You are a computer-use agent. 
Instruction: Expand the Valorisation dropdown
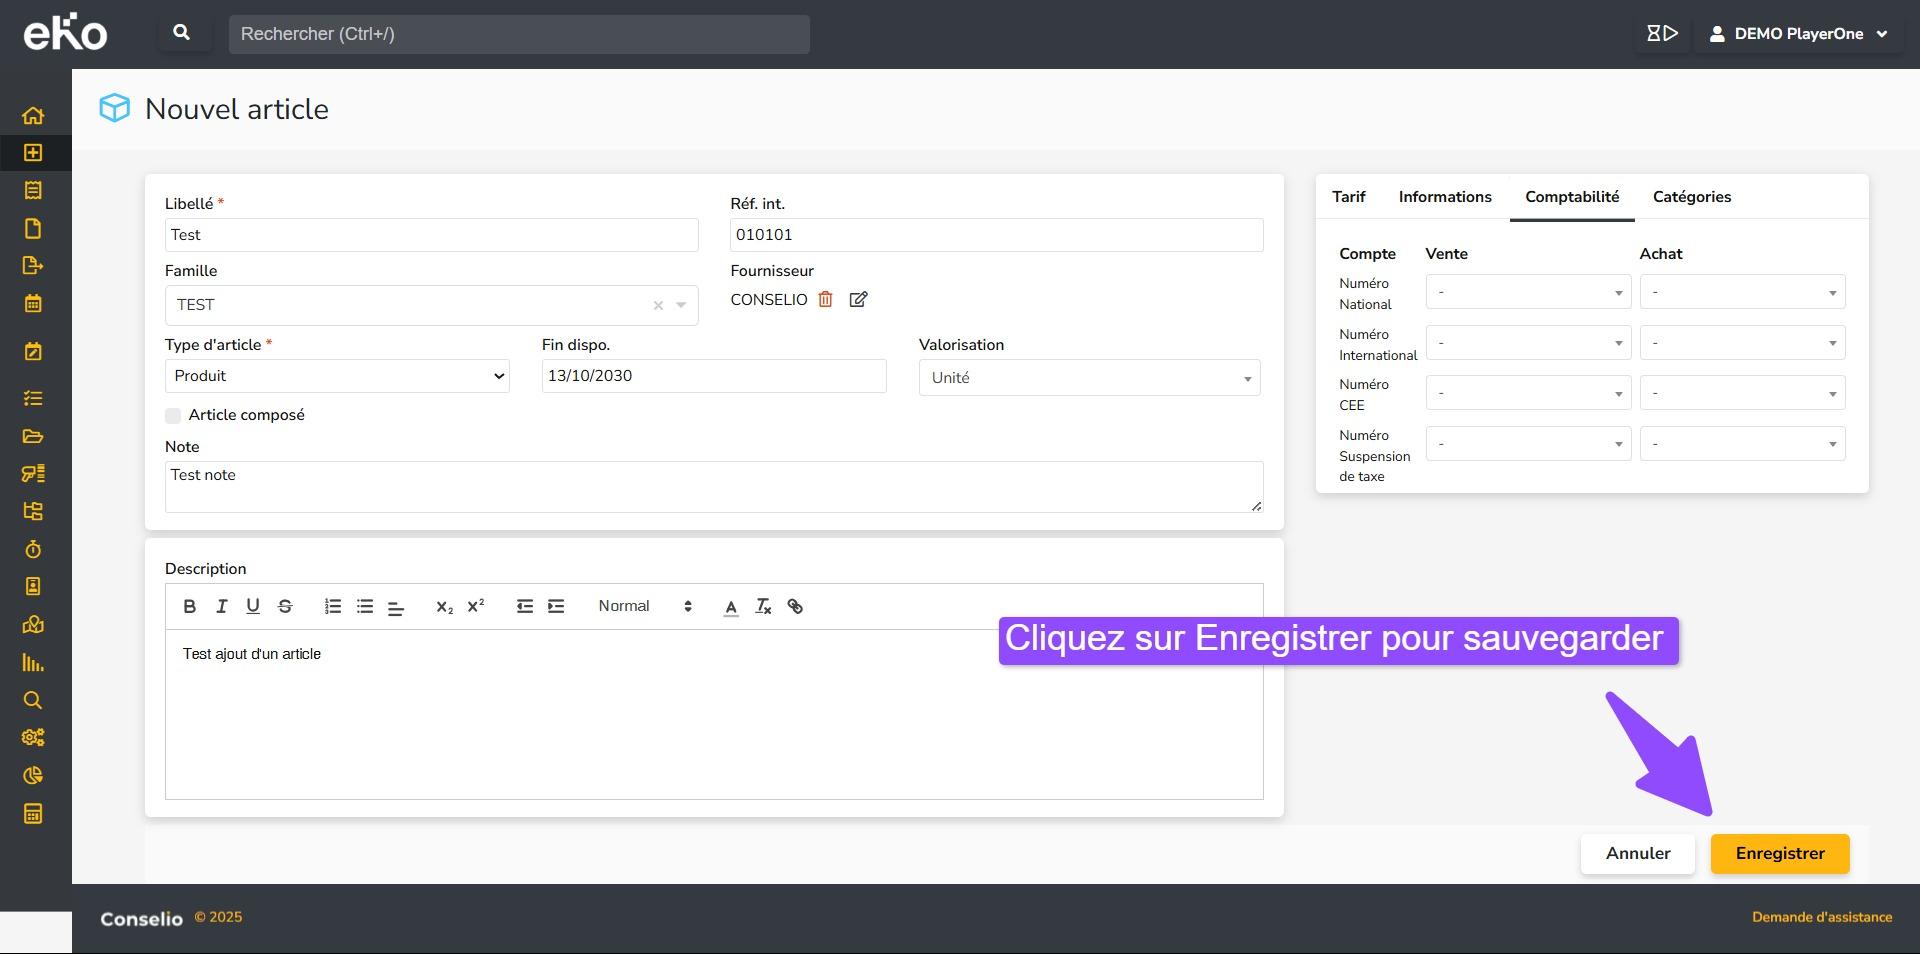1089,378
